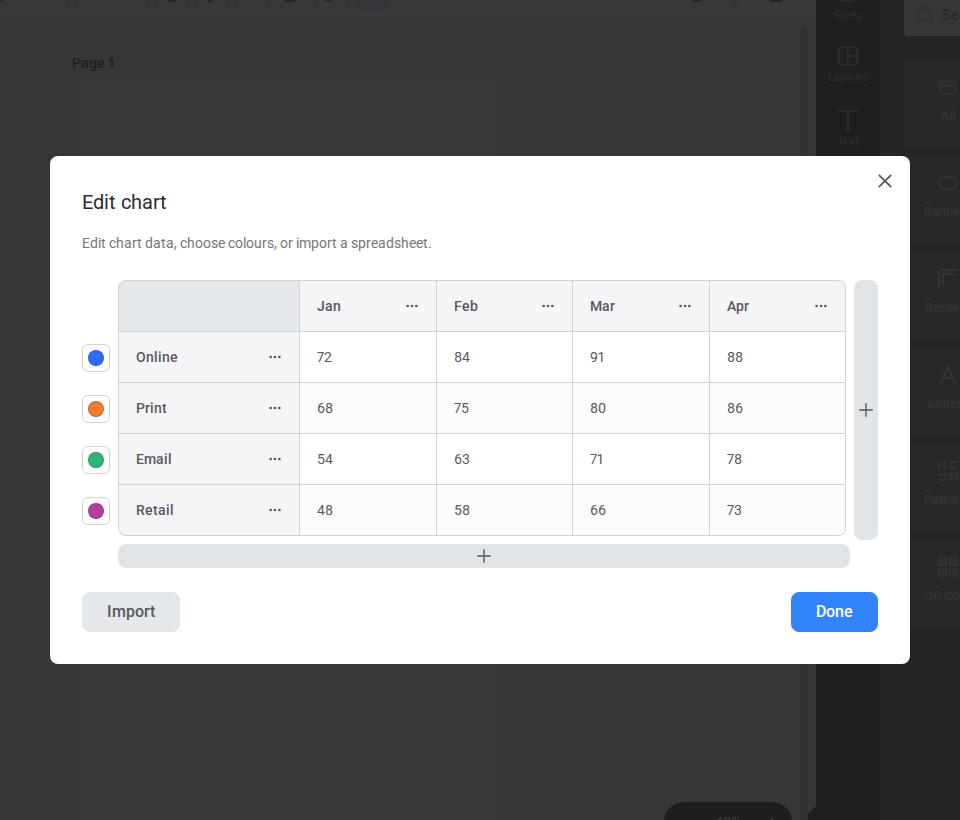Select the Email Apr cell with 78

click(x=778, y=459)
